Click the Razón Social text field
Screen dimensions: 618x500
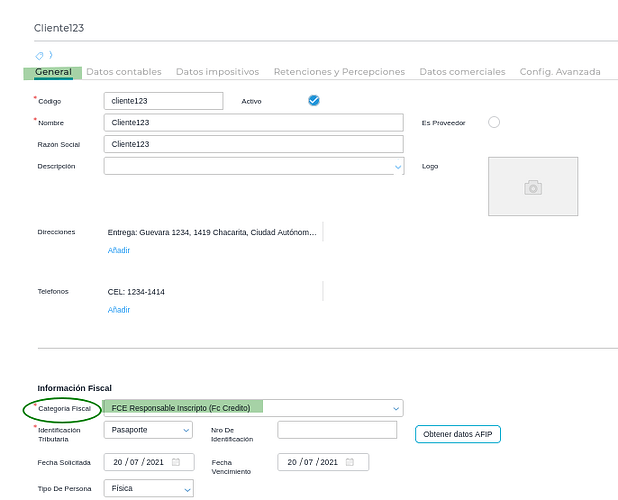(253, 144)
